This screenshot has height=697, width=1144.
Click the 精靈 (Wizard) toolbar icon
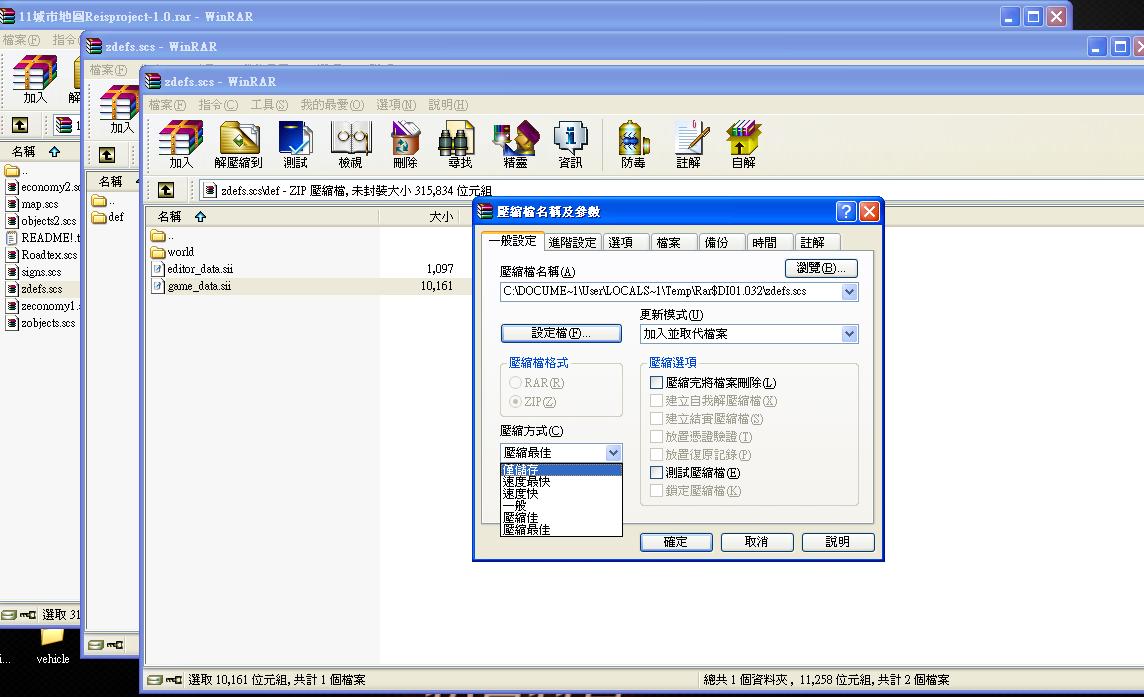click(x=515, y=145)
